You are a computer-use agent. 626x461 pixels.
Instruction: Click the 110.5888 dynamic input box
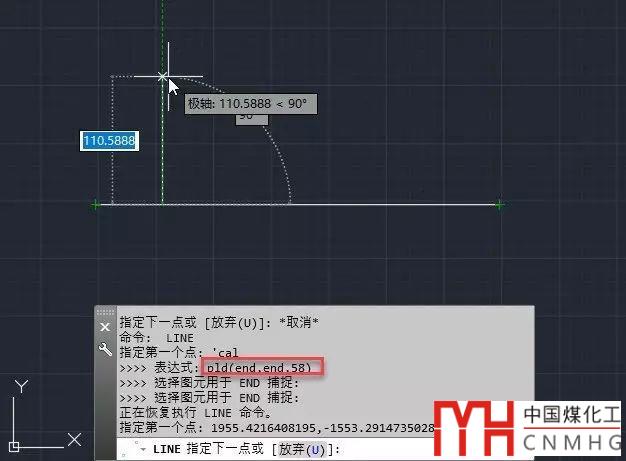click(109, 141)
